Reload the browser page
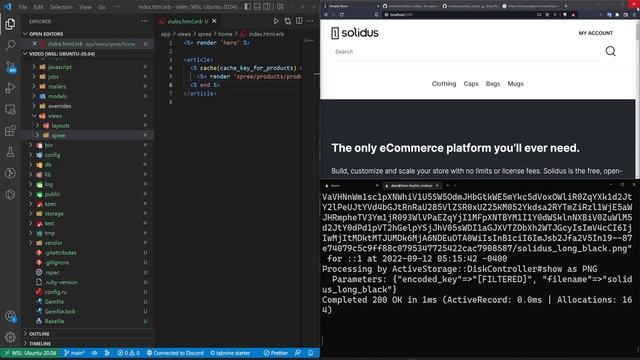 pos(342,15)
